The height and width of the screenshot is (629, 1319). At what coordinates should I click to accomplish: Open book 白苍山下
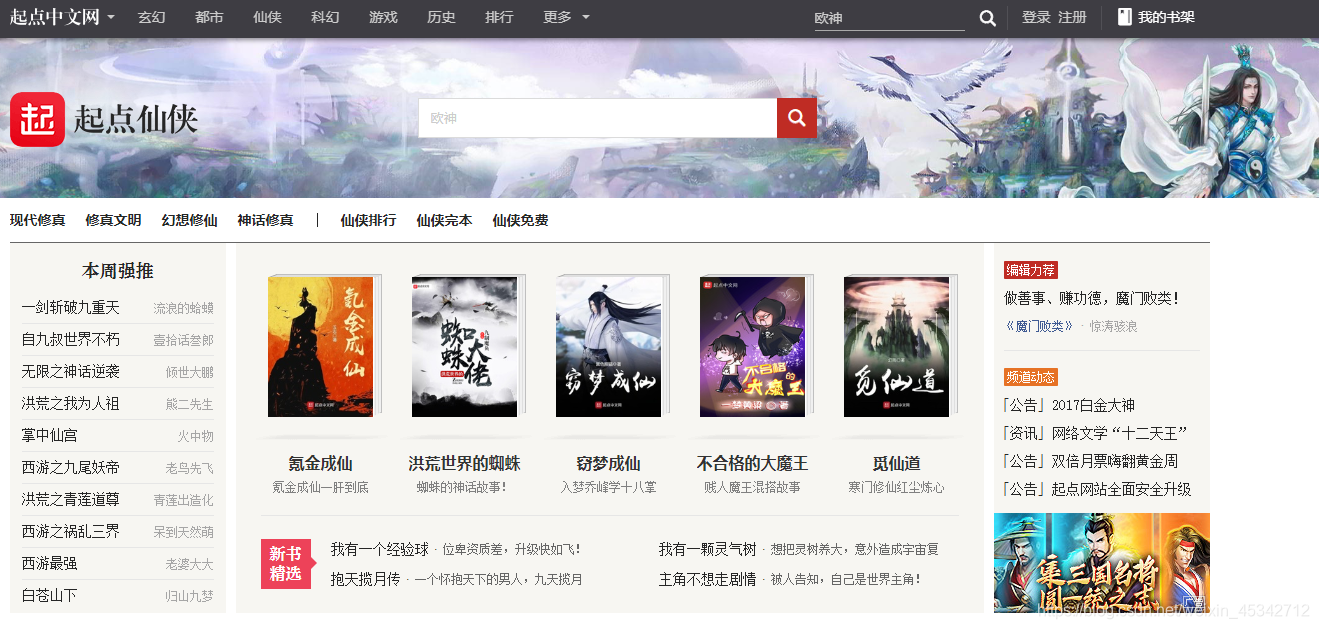(50, 595)
